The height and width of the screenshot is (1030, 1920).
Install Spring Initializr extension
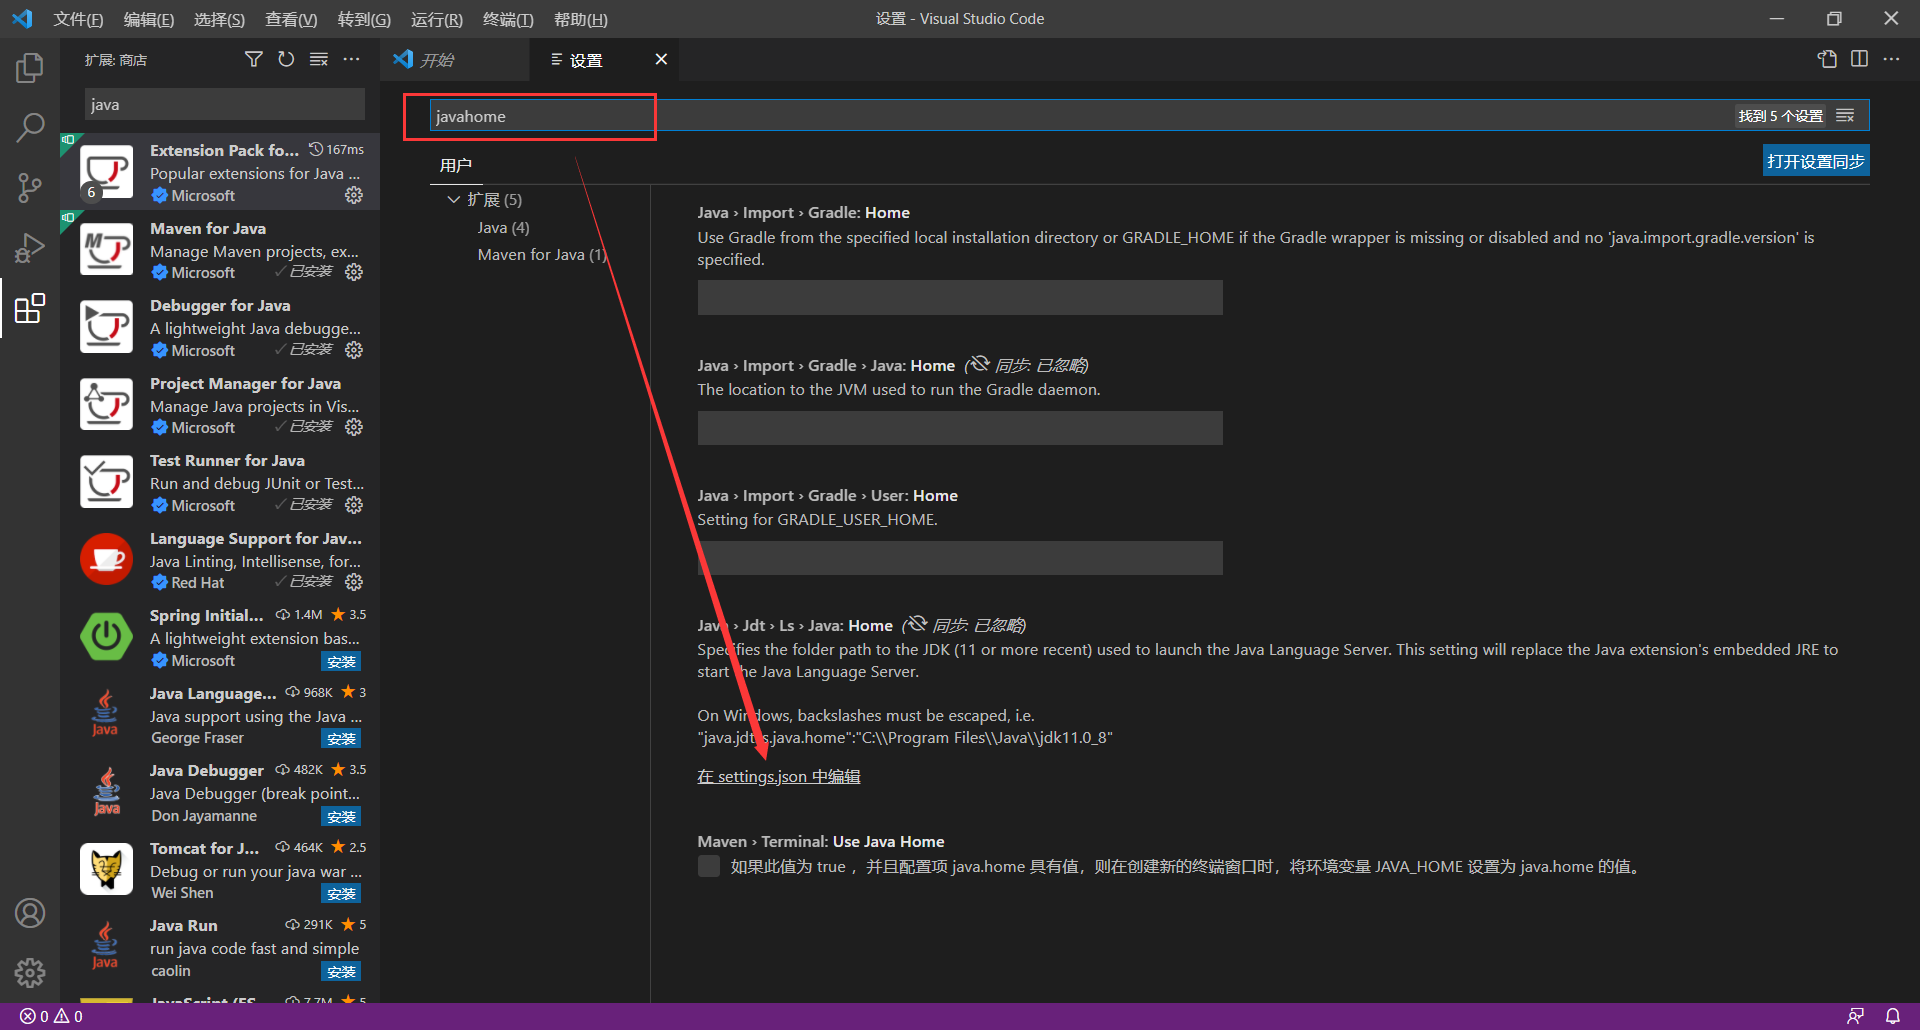coord(341,661)
